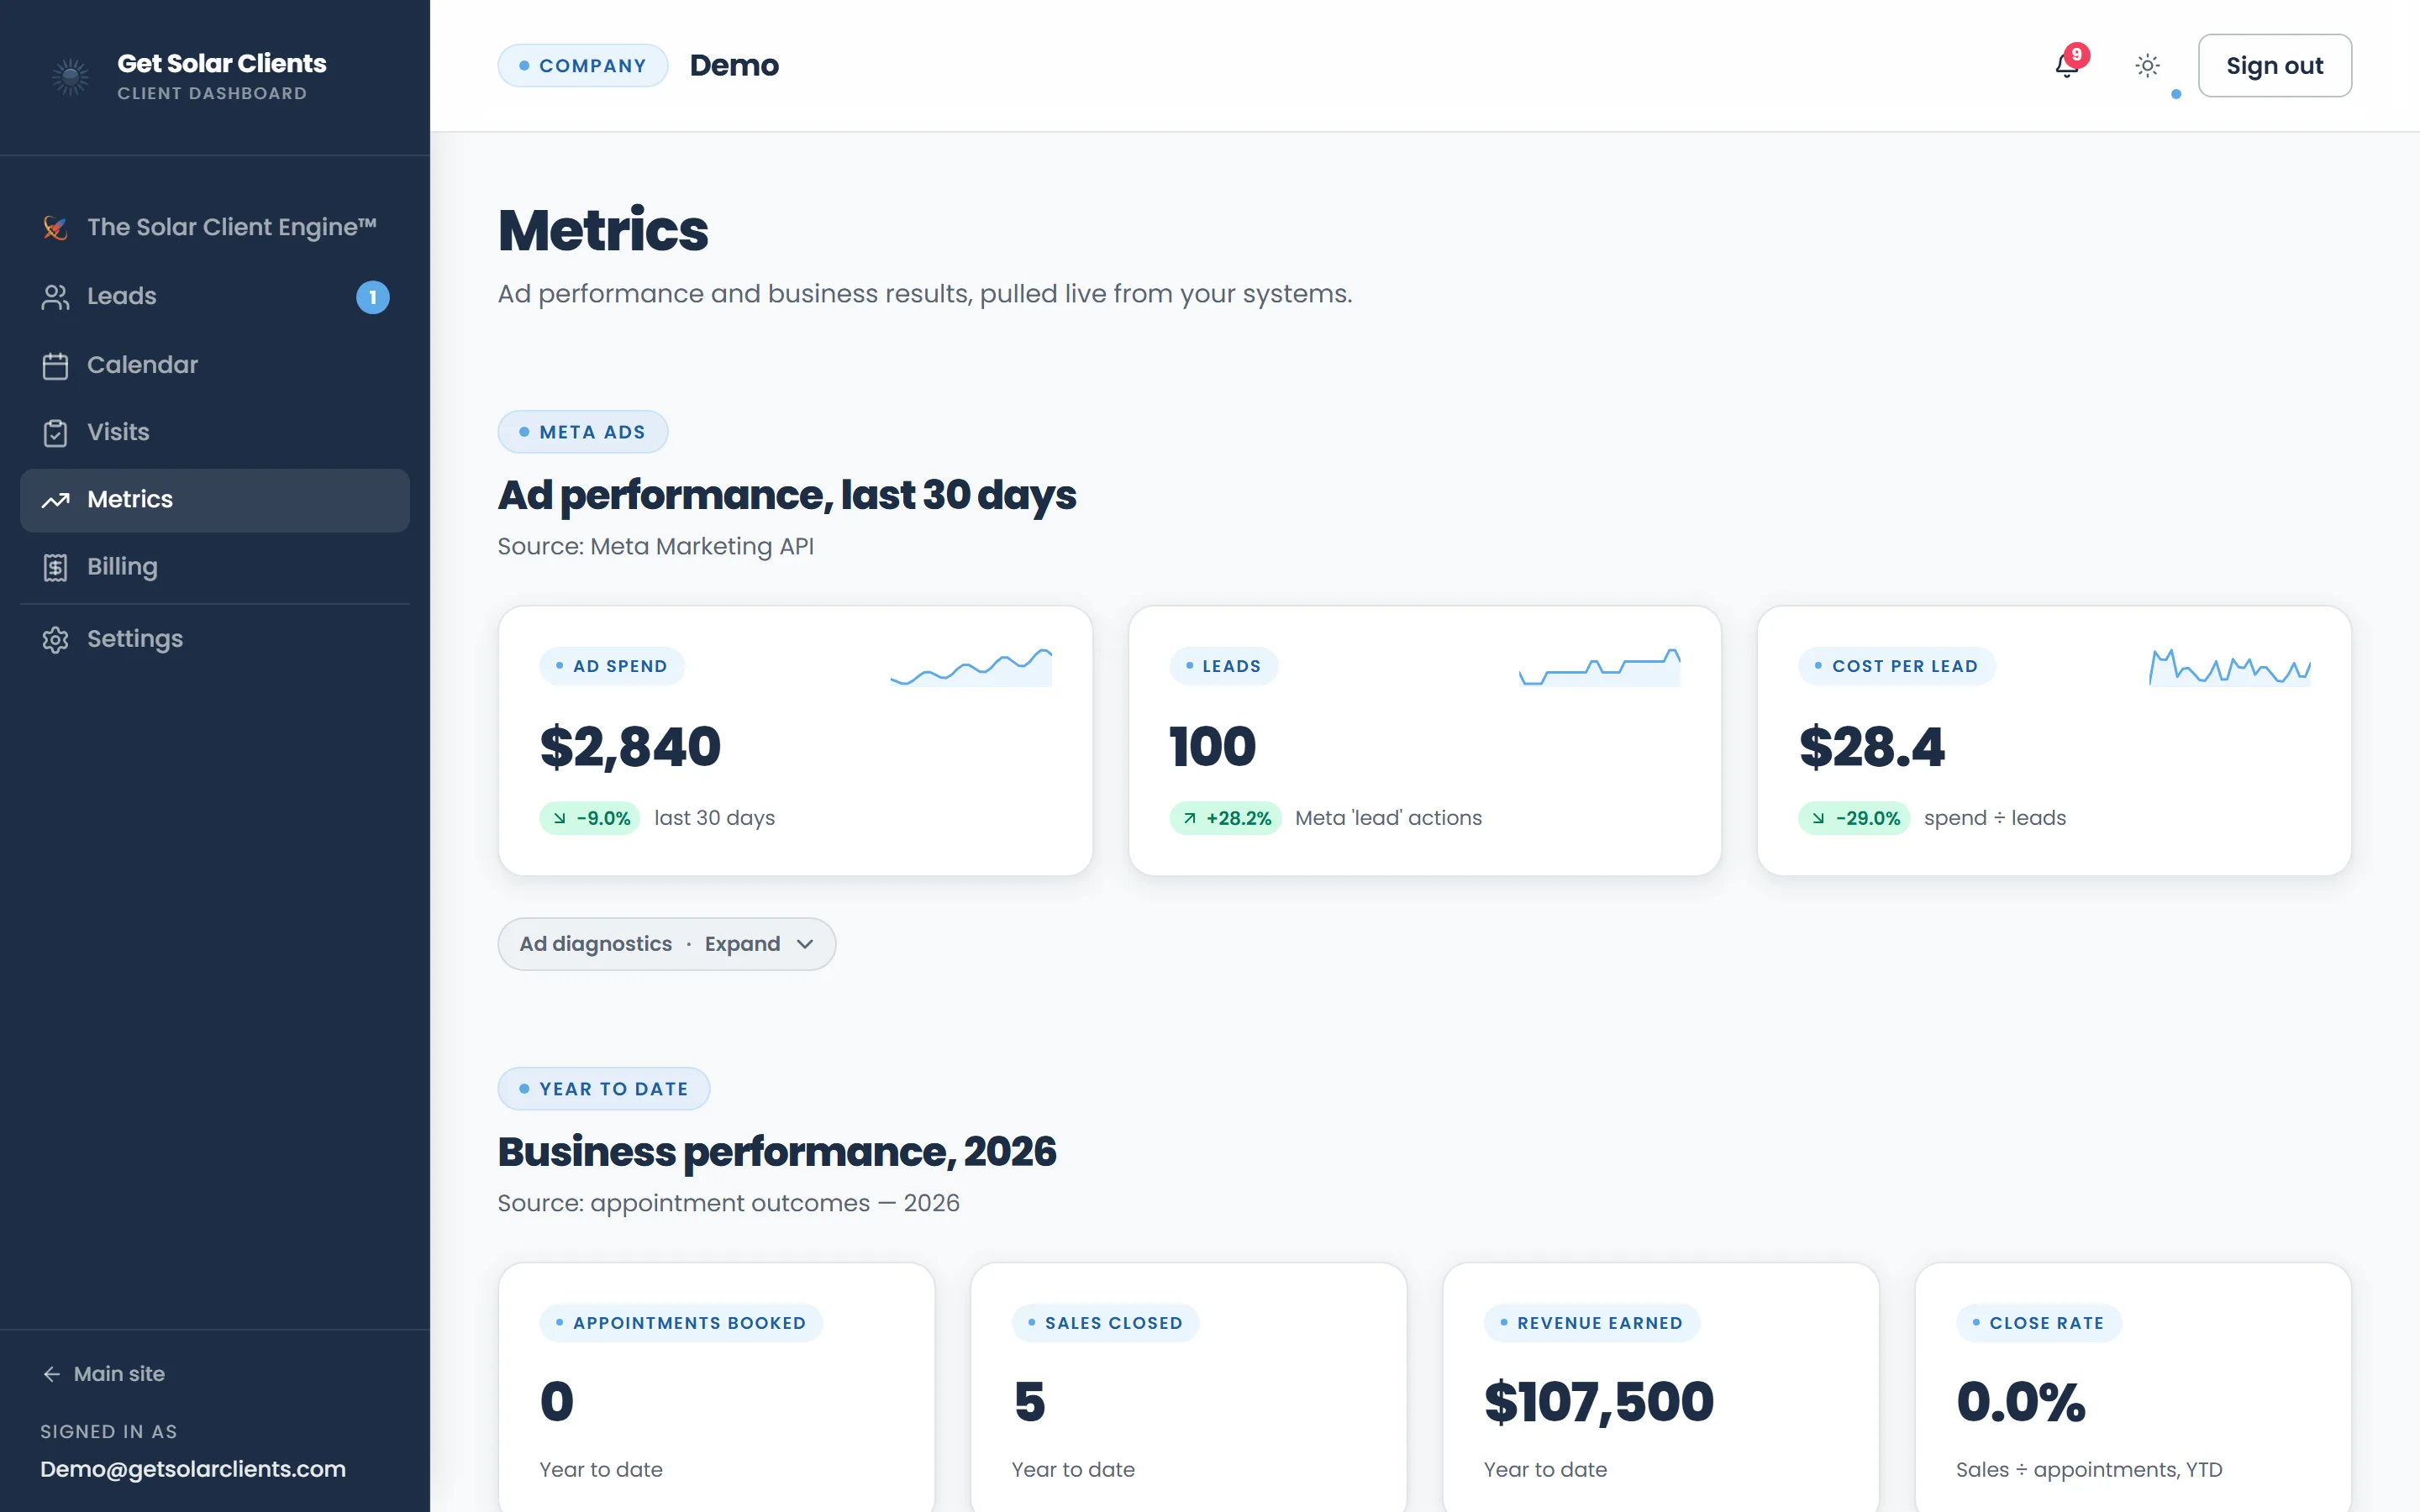Screen dimensions: 2420x1512
Task: Click "Meta 'lead' actions" caption
Action: point(1388,818)
